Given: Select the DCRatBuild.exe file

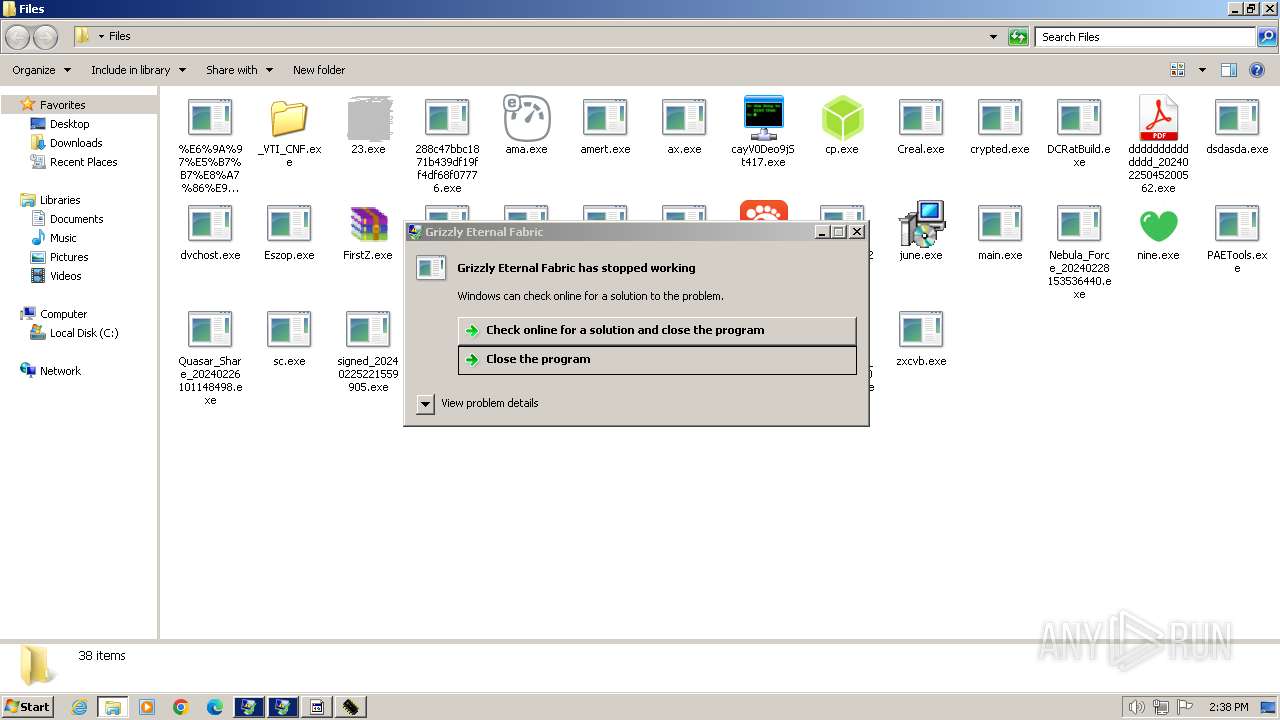Looking at the screenshot, I should coord(1079,119).
